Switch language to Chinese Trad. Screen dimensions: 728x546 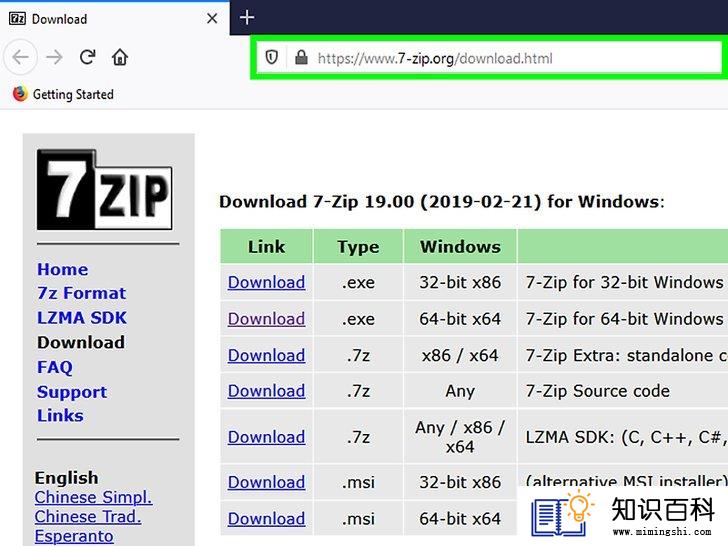point(88,517)
